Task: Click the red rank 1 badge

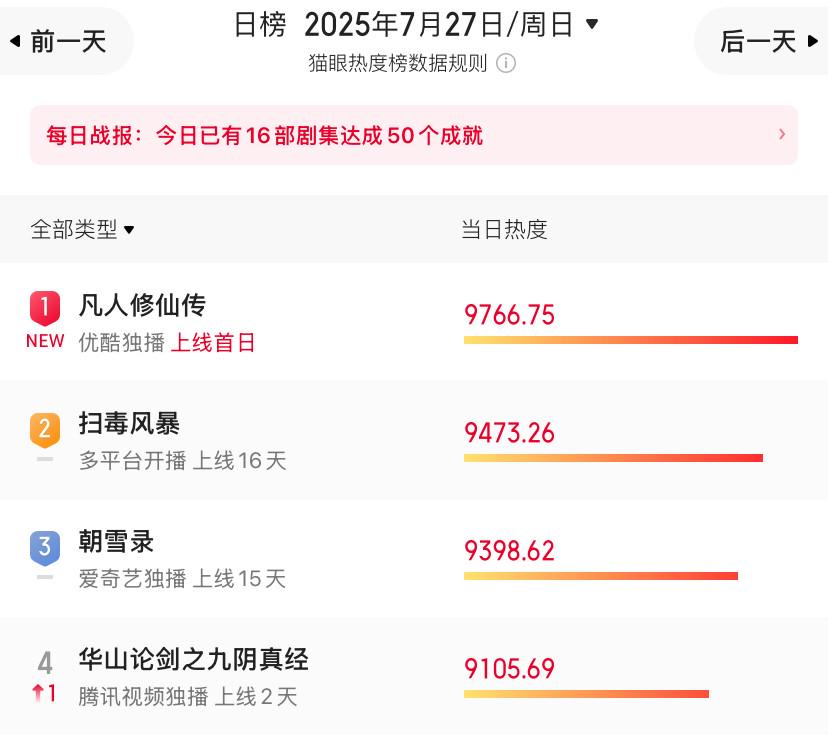Action: 45,308
